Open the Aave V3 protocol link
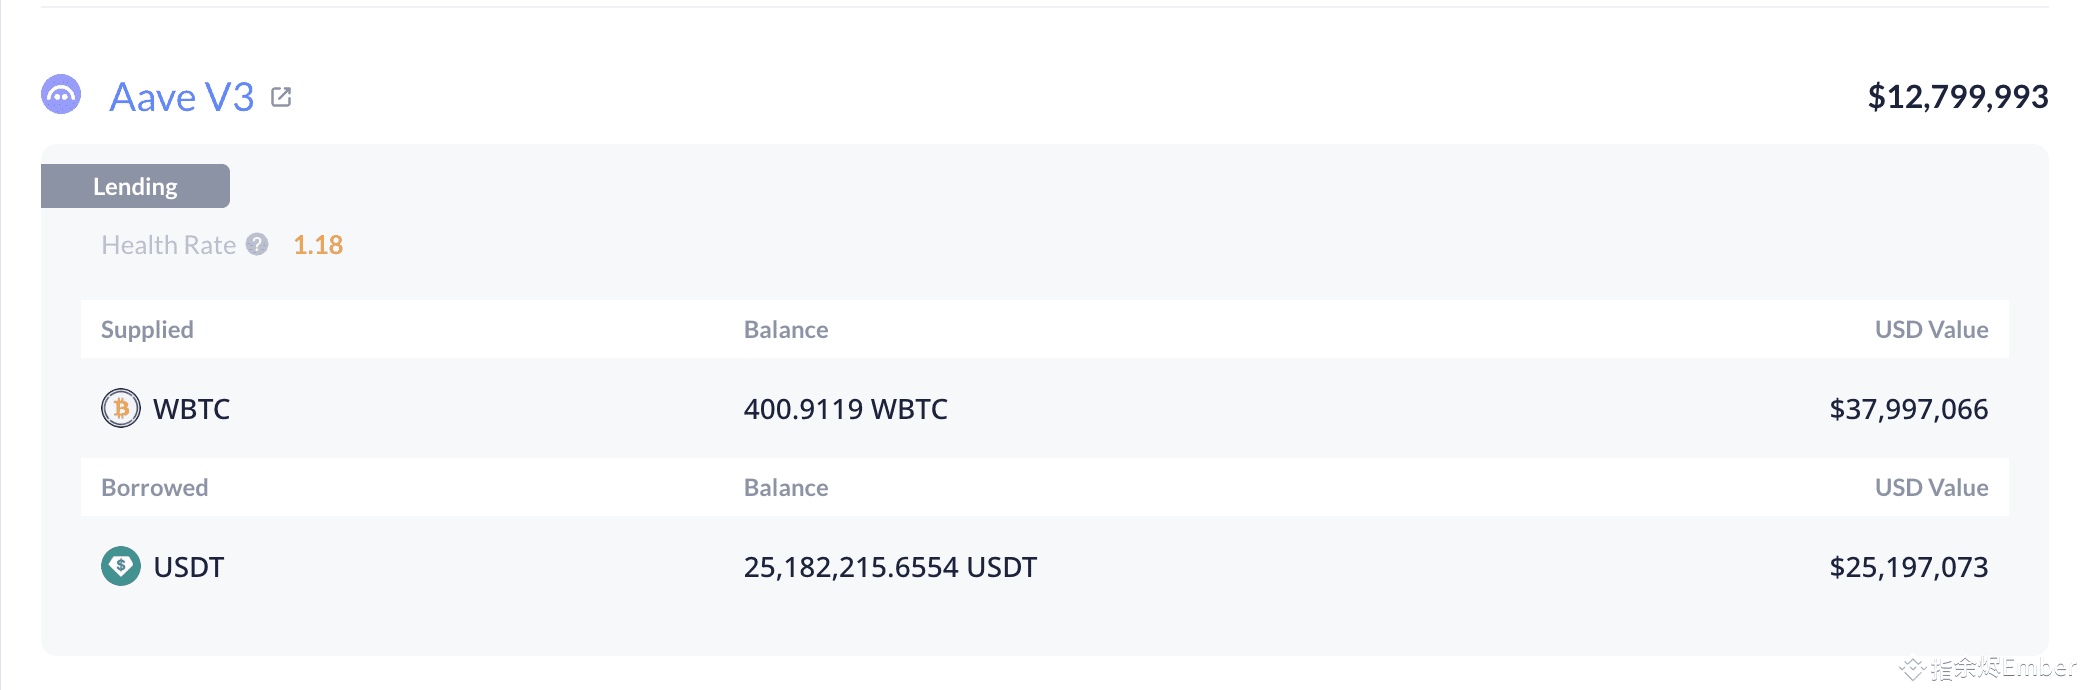The image size is (2084, 690). click(180, 95)
